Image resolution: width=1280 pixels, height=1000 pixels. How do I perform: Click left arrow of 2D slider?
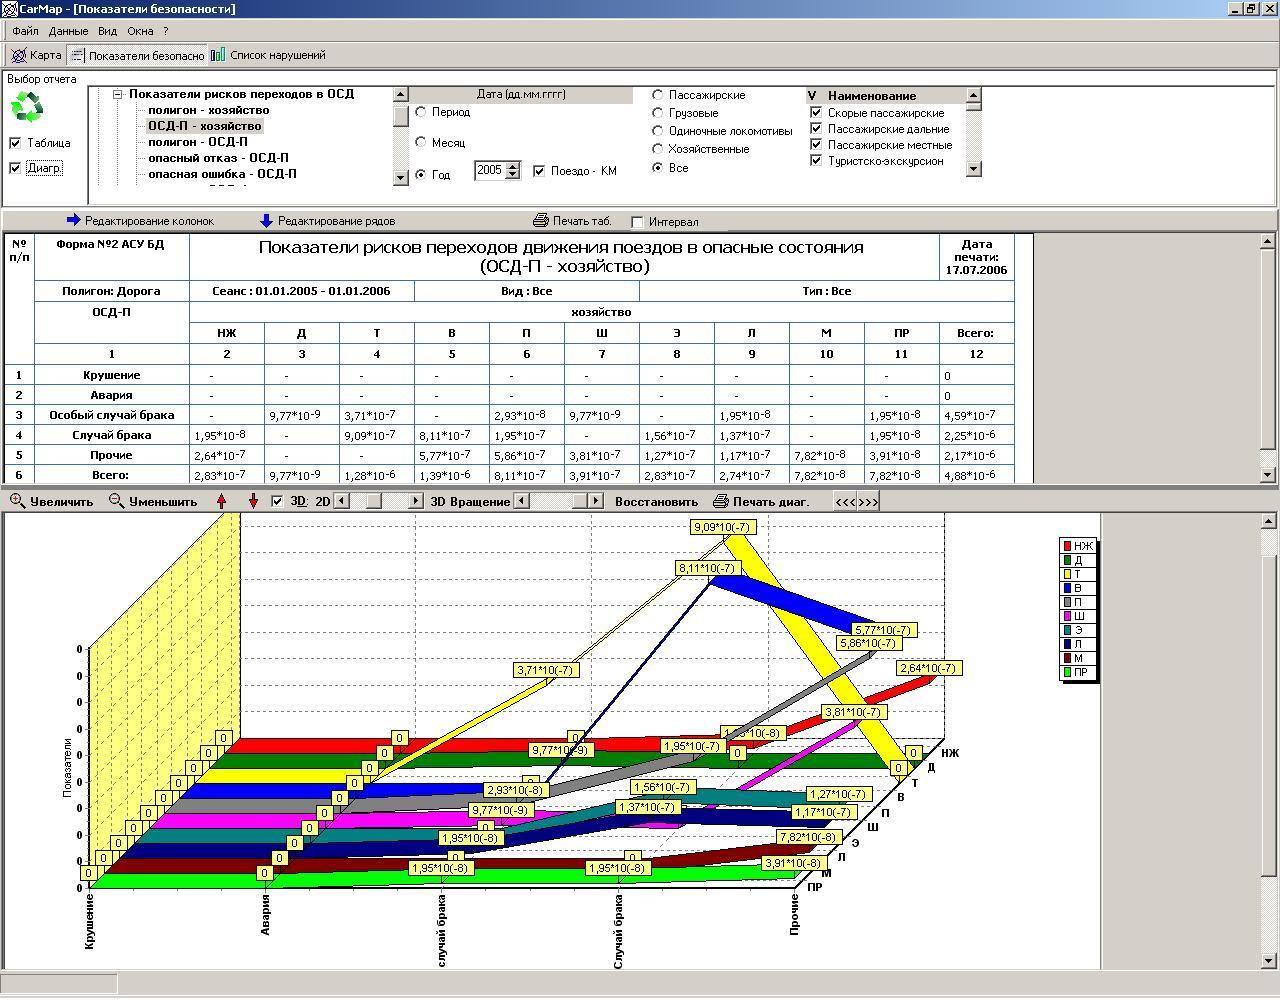341,501
